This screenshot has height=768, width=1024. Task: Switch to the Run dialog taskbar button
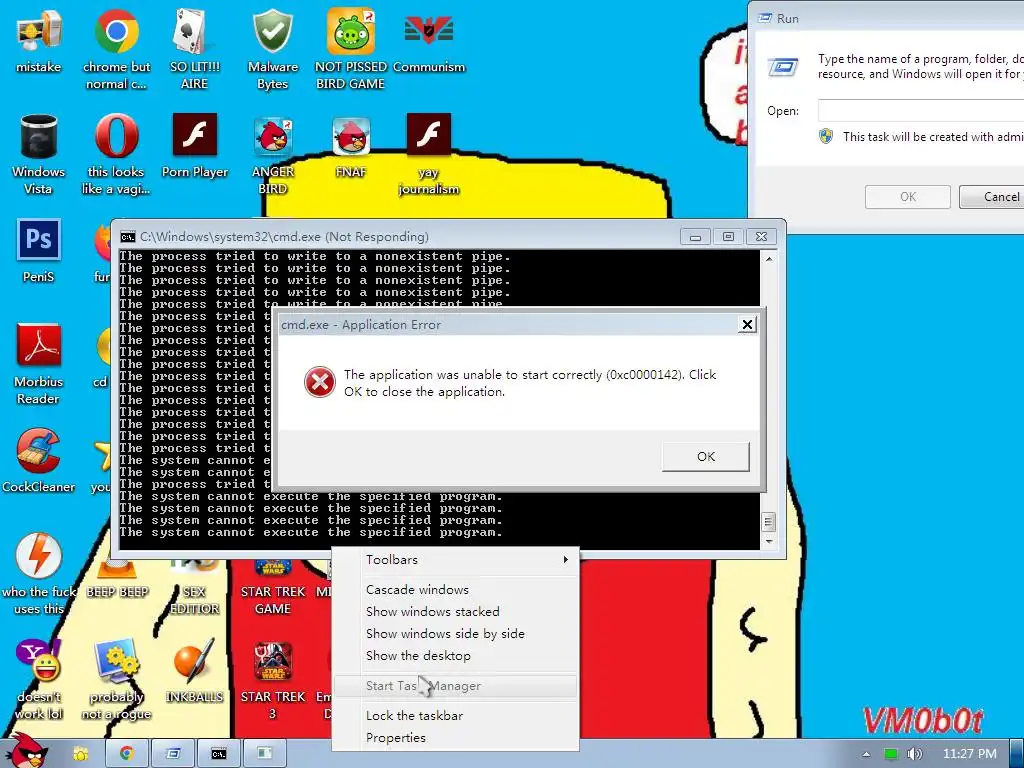pyautogui.click(x=172, y=754)
